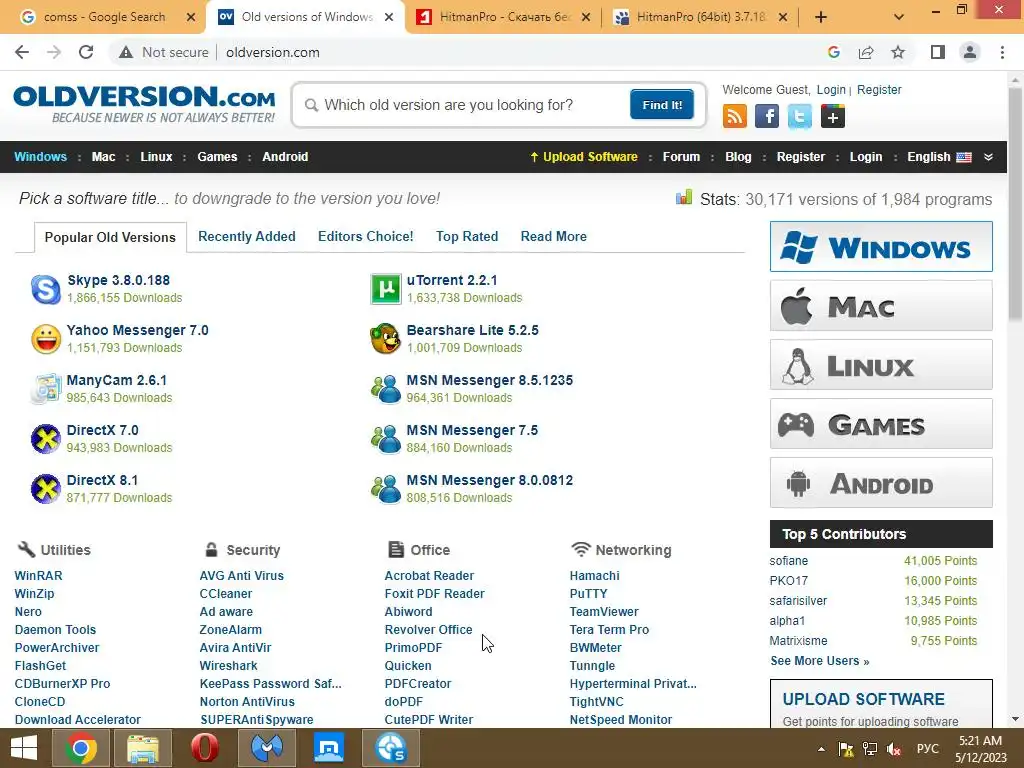Click the MSN Messenger 8.0.0812 icon
The width and height of the screenshot is (1024, 768).
tap(386, 488)
